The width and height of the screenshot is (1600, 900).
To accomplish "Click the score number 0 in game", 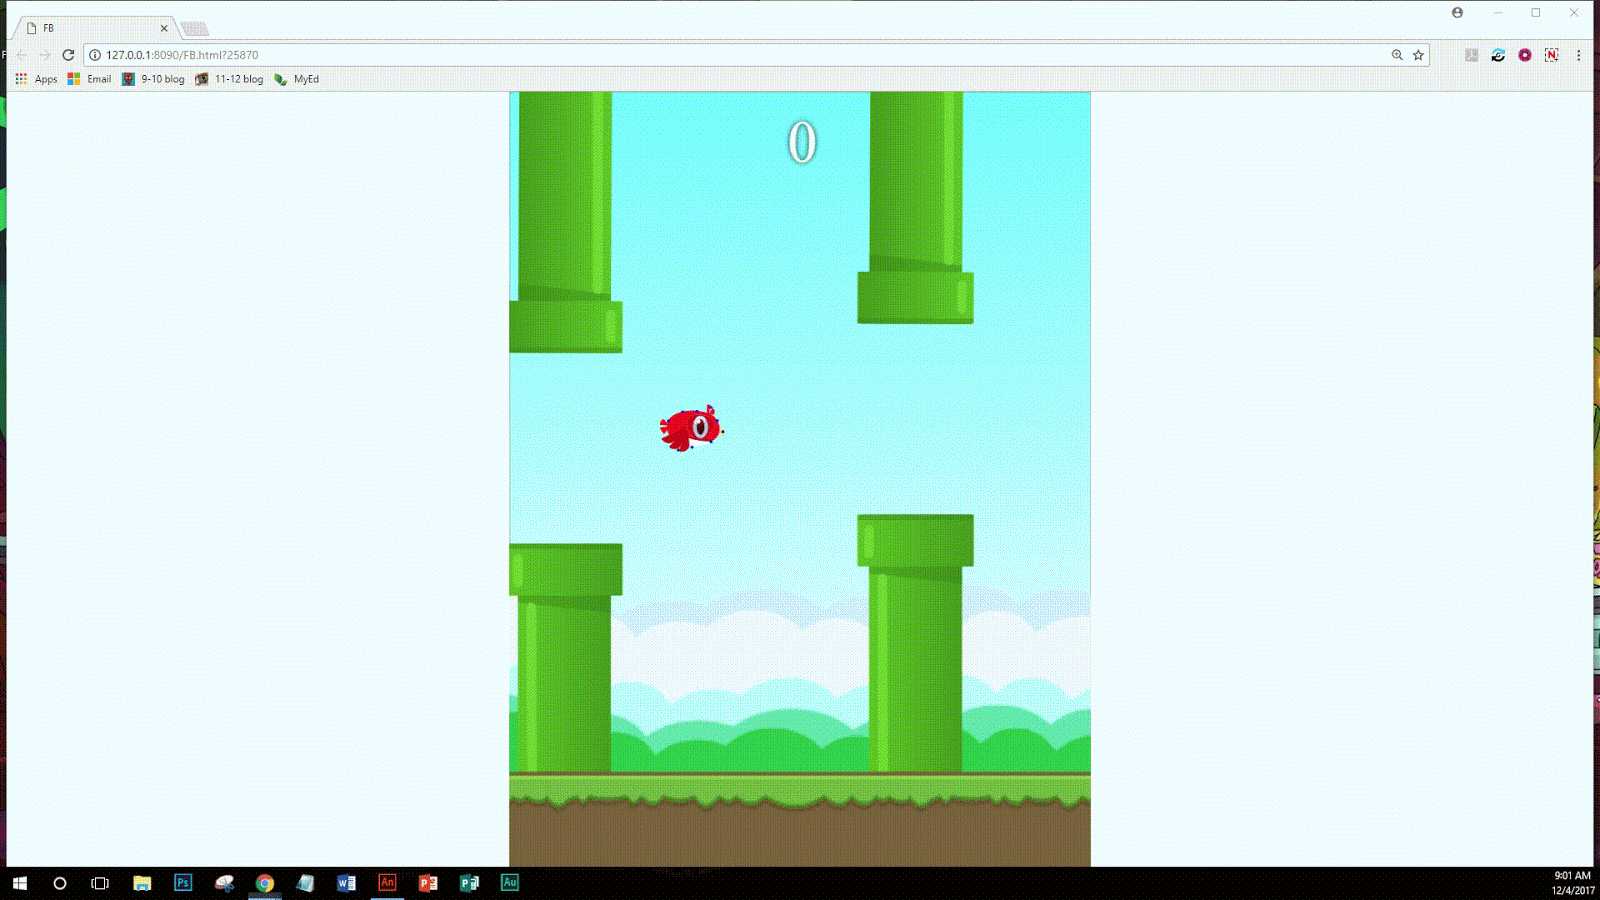I will (801, 142).
